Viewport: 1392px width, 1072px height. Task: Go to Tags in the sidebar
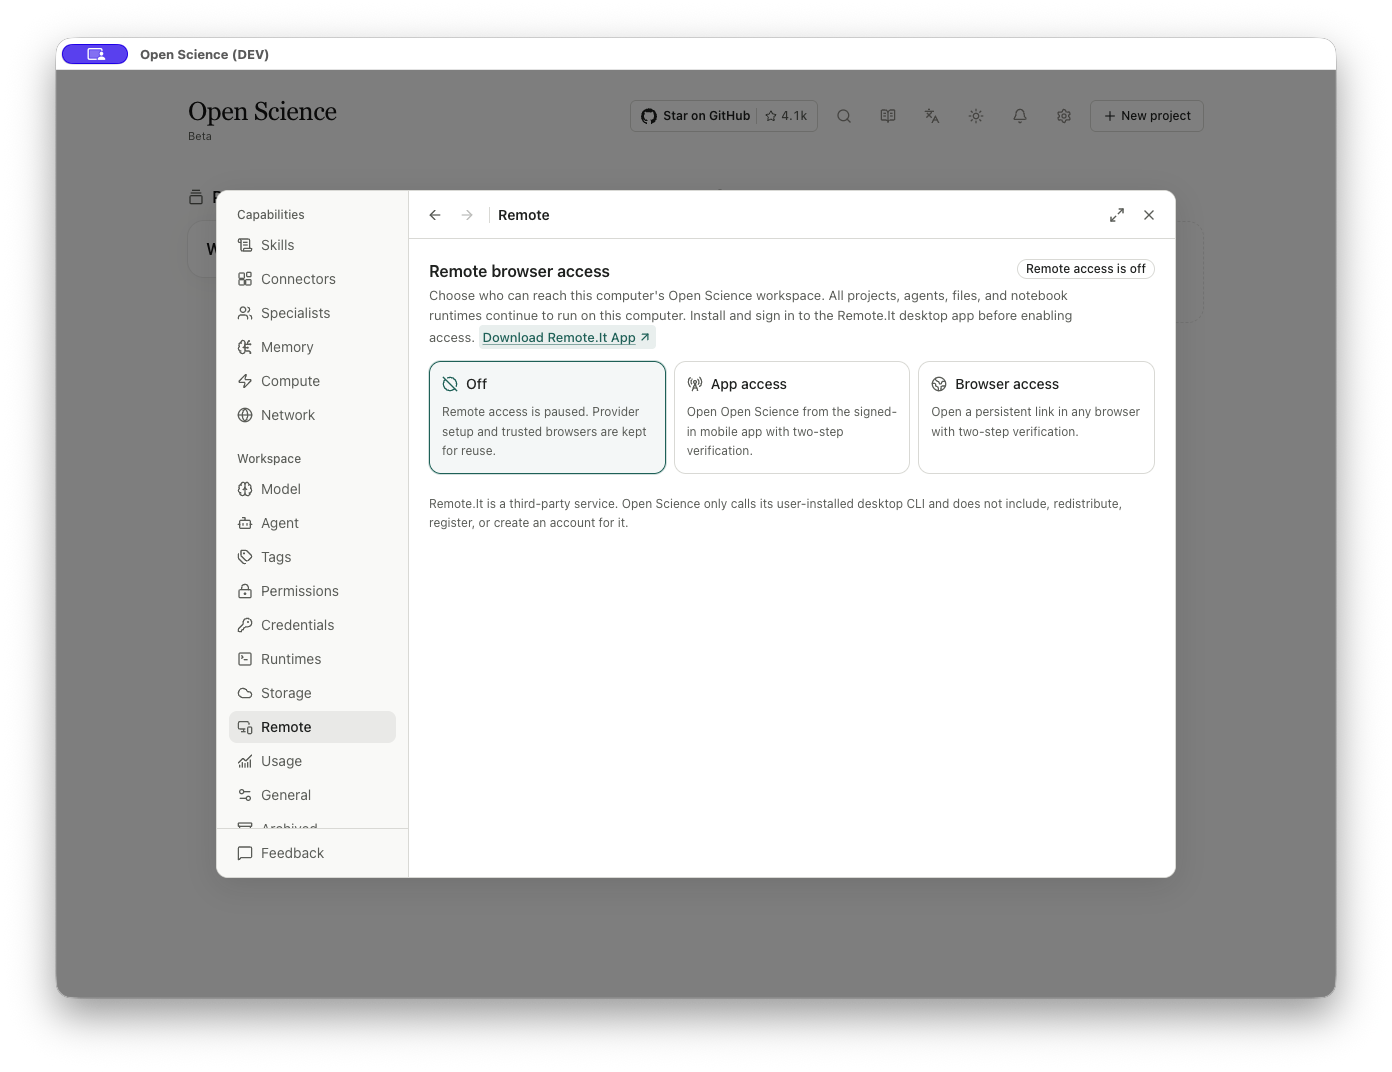tap(312, 557)
